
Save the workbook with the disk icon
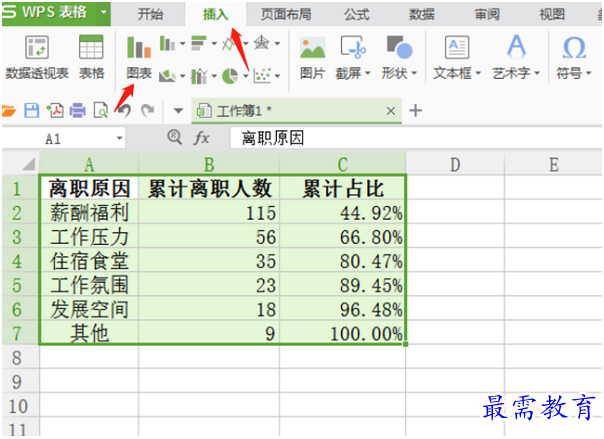click(x=32, y=111)
